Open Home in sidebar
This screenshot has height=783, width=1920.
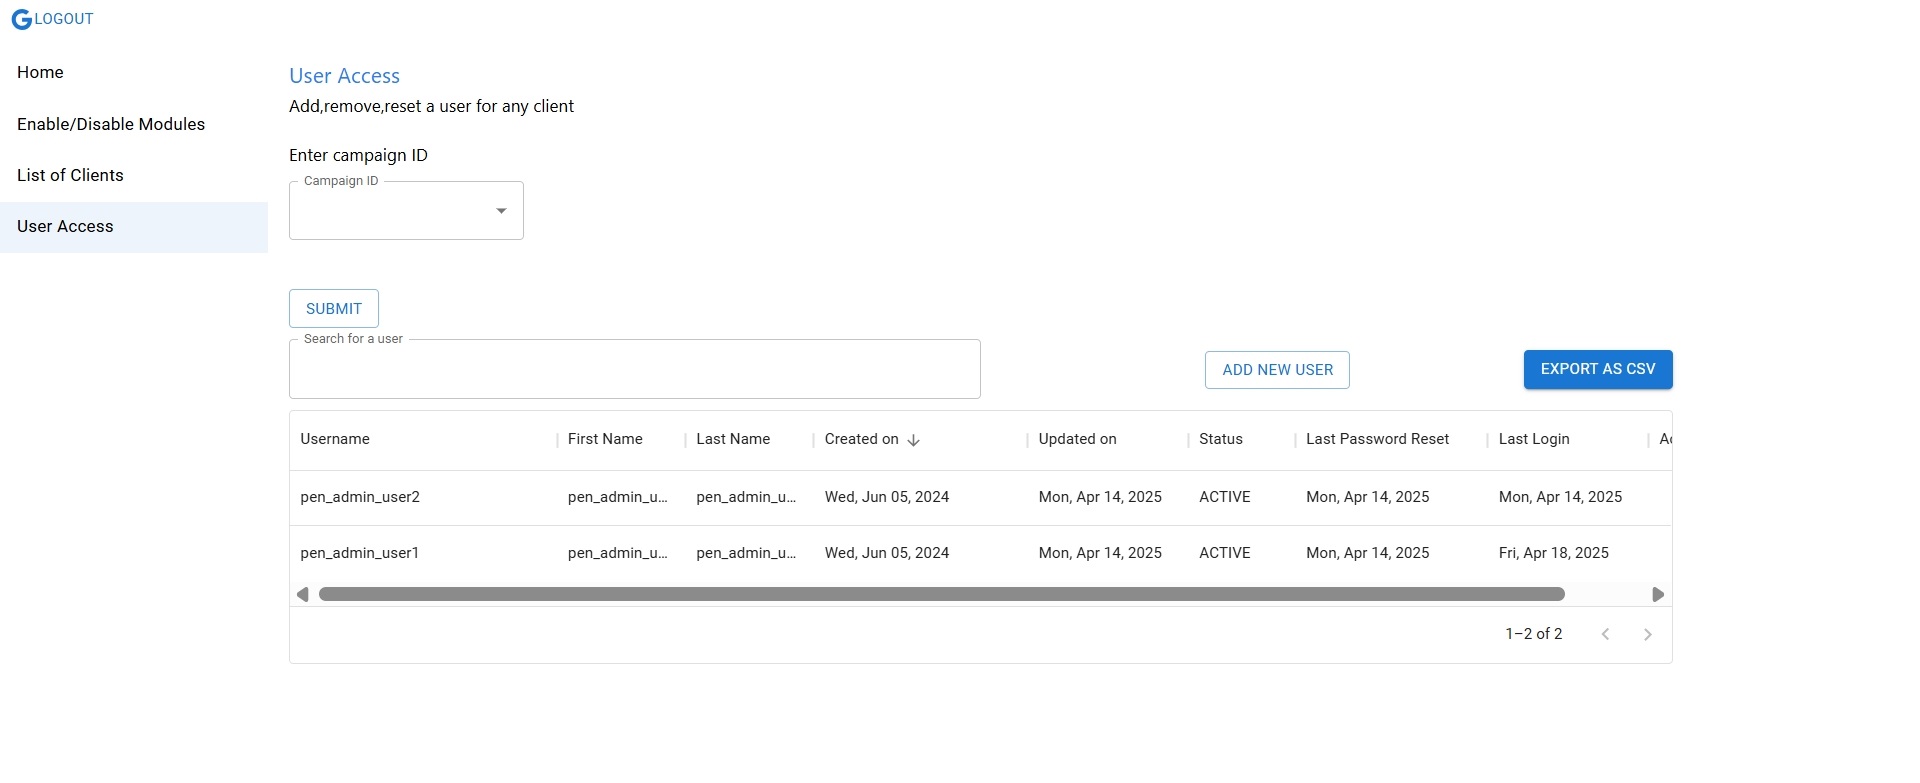coord(40,72)
